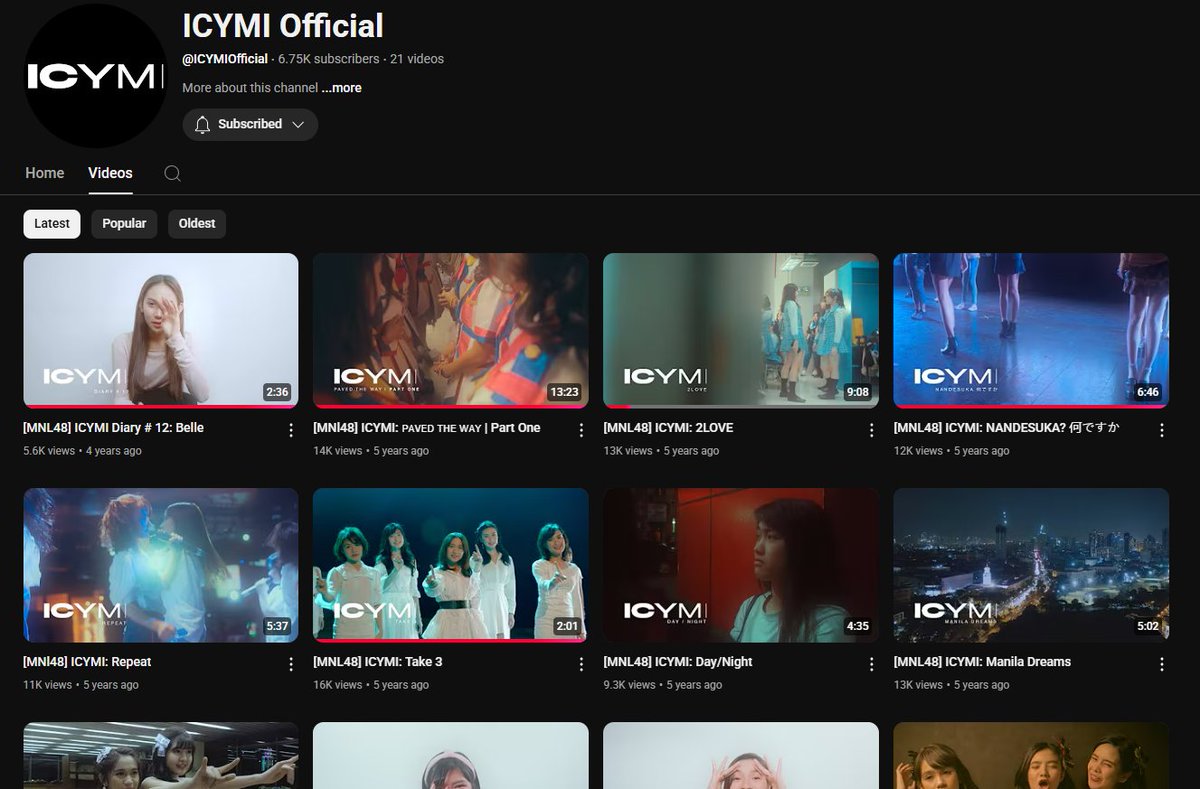Open title link ICYMI: NANDESUKA?
The width and height of the screenshot is (1200, 789).
tap(1006, 428)
